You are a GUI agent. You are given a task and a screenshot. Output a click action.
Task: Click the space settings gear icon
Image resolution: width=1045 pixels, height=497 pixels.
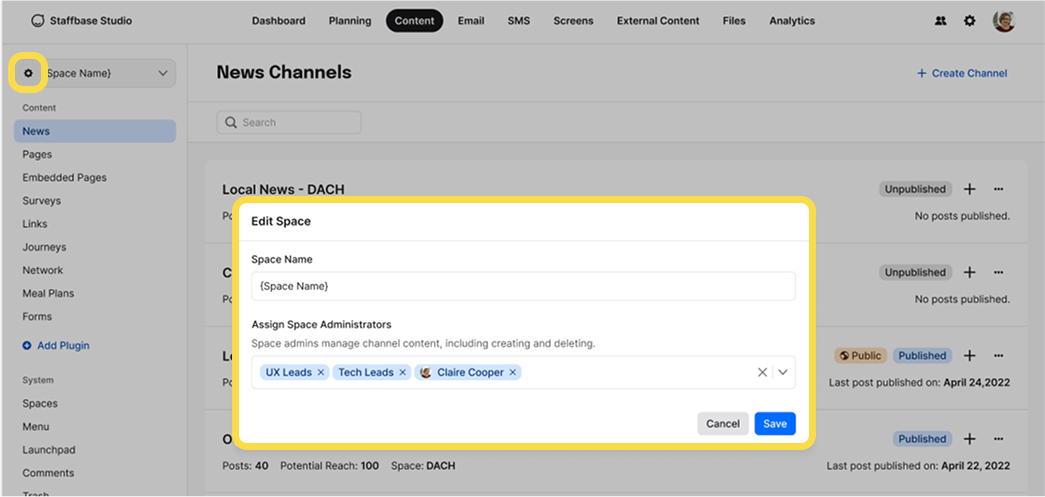click(x=28, y=73)
